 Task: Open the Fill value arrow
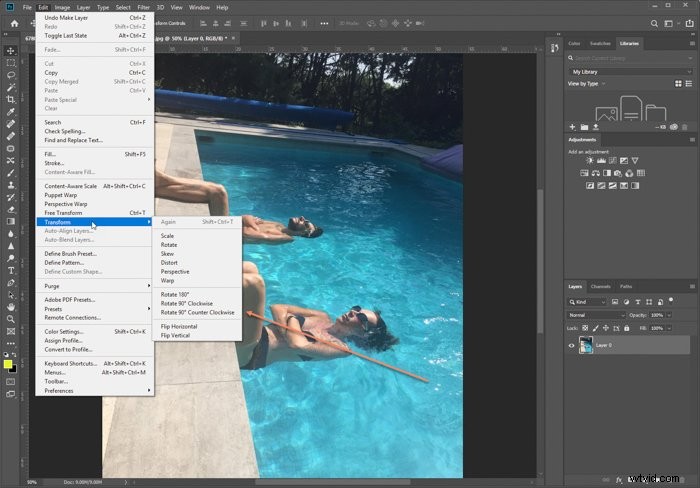(x=669, y=328)
